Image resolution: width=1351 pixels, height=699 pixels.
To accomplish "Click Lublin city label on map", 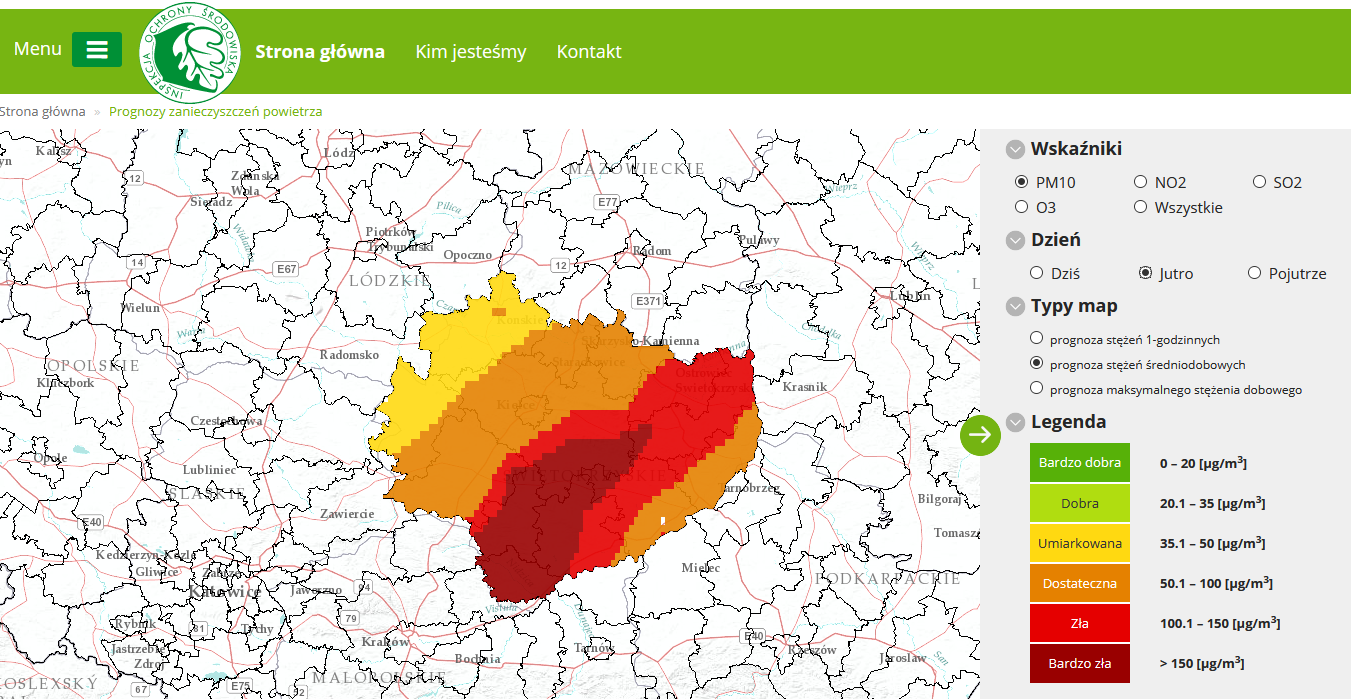I will 910,296.
